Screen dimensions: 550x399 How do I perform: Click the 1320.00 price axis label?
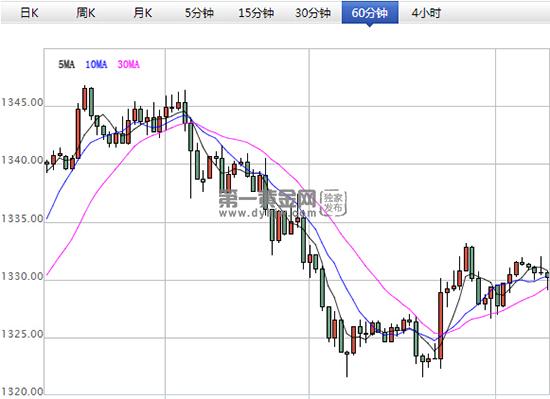point(22,392)
